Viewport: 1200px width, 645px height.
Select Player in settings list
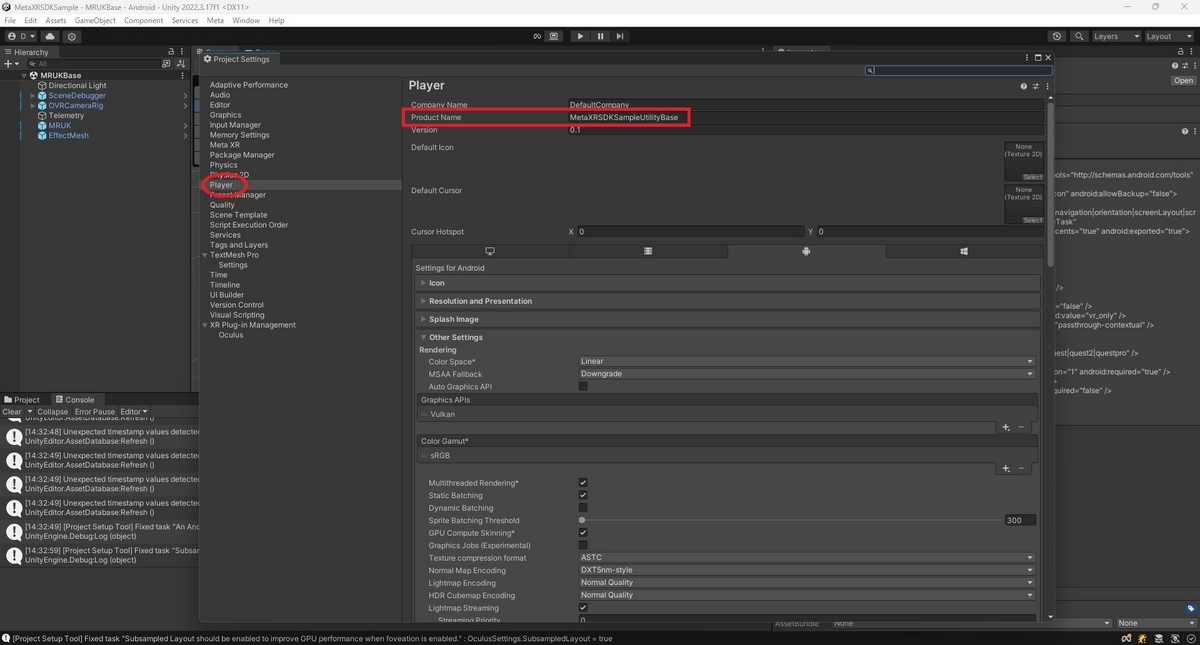click(221, 185)
